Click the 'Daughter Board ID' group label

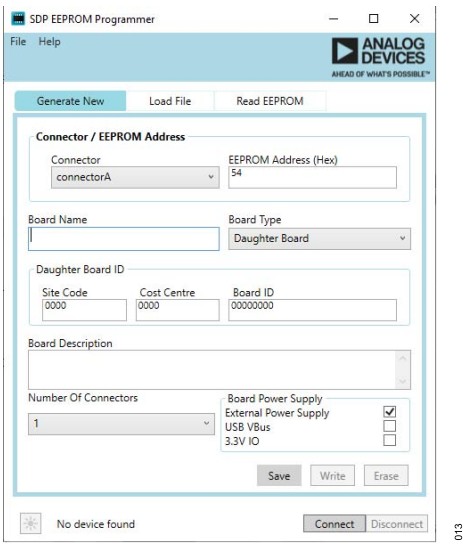point(80,269)
